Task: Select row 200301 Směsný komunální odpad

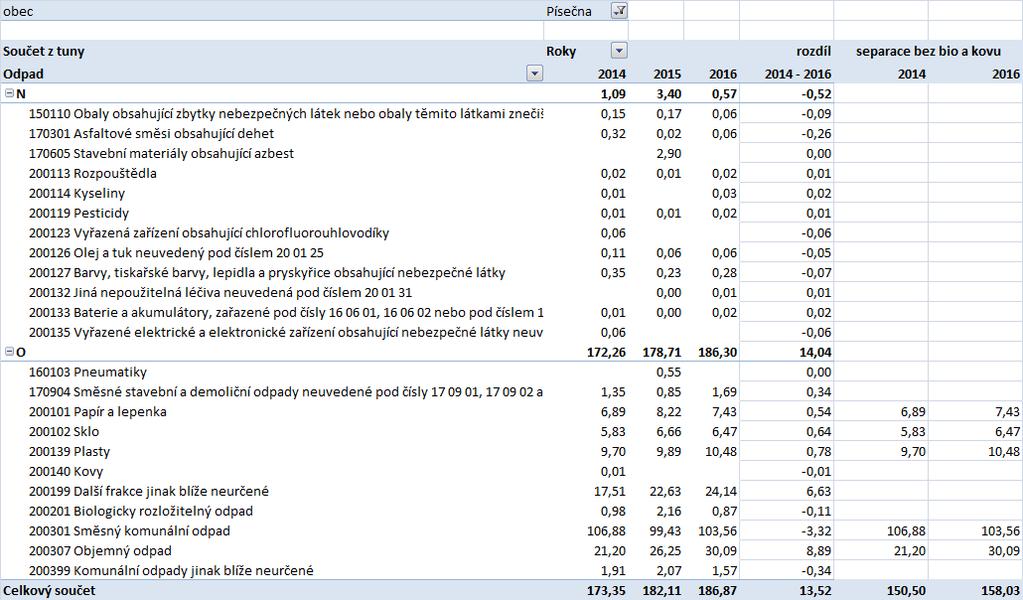Action: [129, 531]
